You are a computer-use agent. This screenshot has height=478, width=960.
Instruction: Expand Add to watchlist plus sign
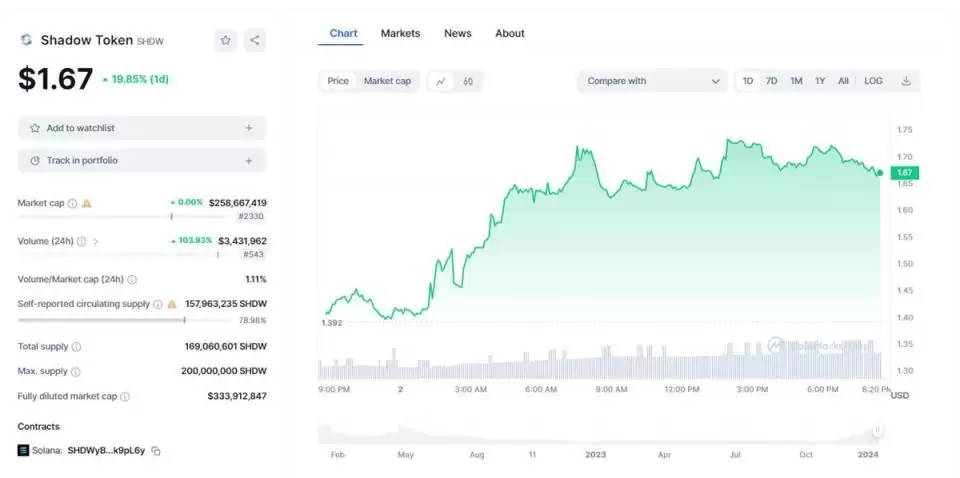point(249,128)
